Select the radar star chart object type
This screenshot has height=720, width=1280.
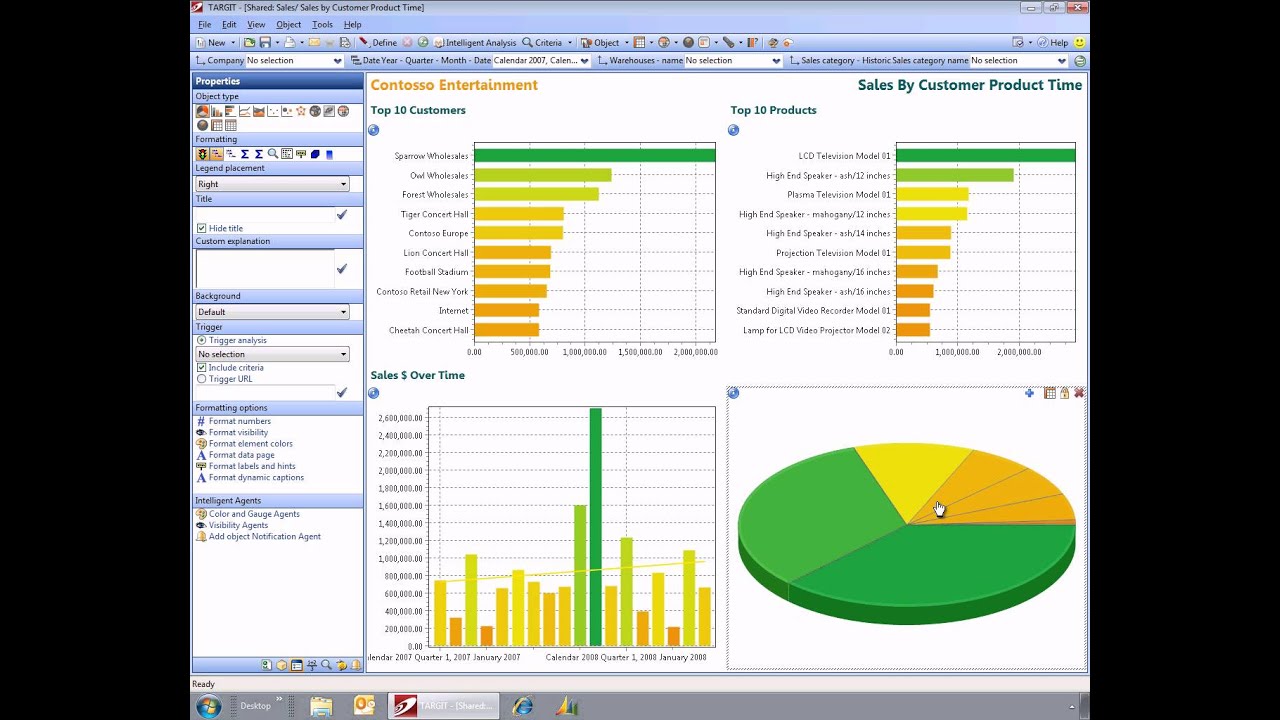coord(301,111)
